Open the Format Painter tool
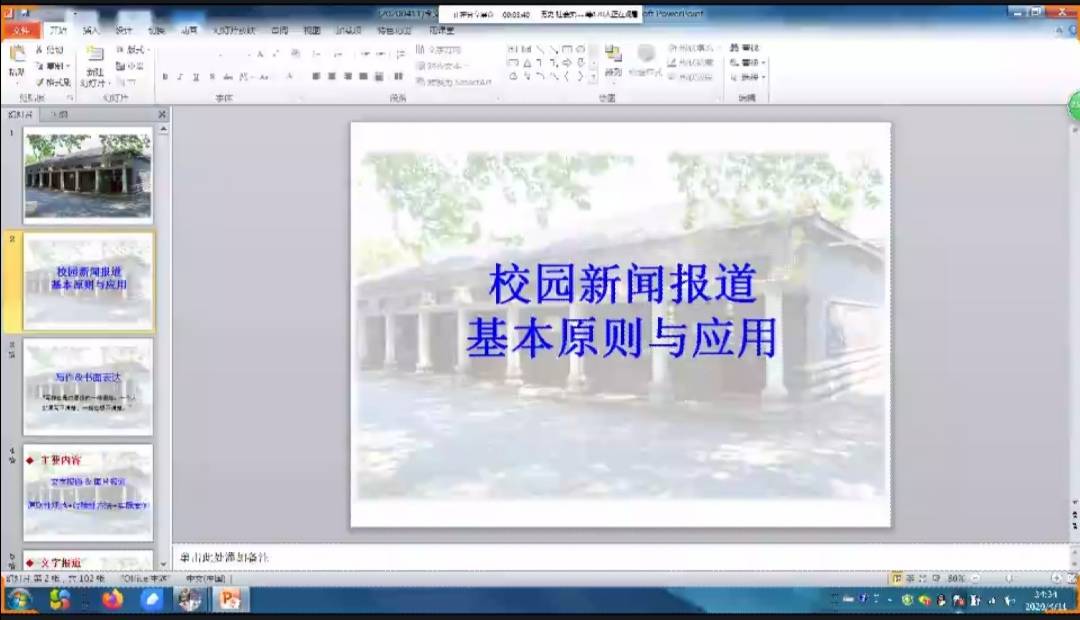Screen dimensions: 1080x620 point(53,83)
